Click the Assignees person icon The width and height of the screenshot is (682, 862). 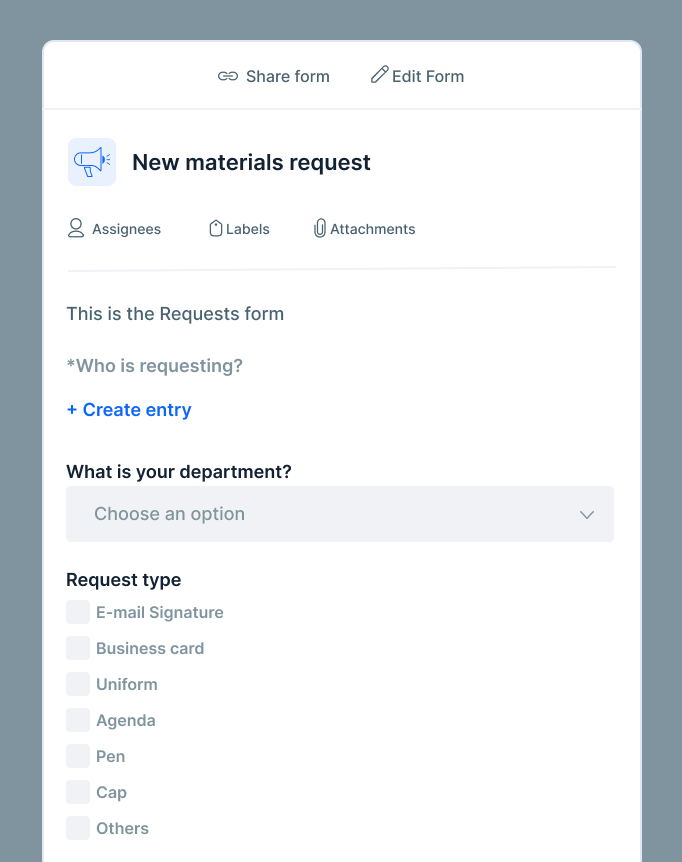[x=76, y=228]
